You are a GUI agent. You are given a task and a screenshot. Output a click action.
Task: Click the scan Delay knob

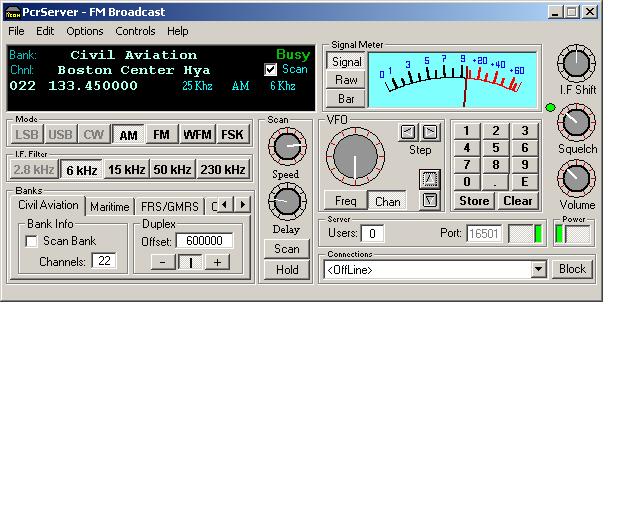click(x=285, y=202)
